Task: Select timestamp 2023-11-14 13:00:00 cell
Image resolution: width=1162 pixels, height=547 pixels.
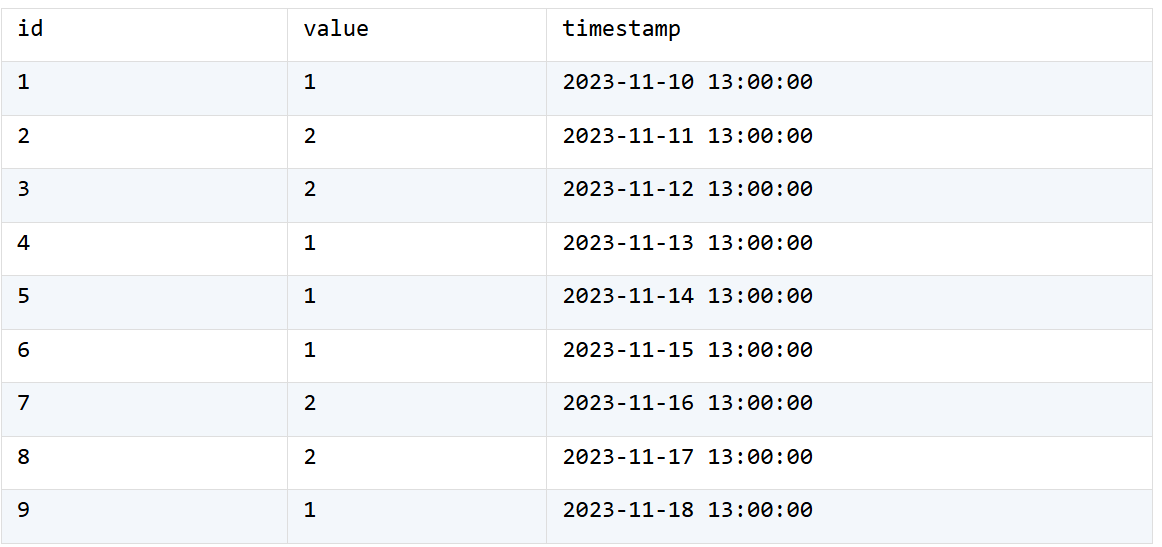Action: [x=849, y=302]
